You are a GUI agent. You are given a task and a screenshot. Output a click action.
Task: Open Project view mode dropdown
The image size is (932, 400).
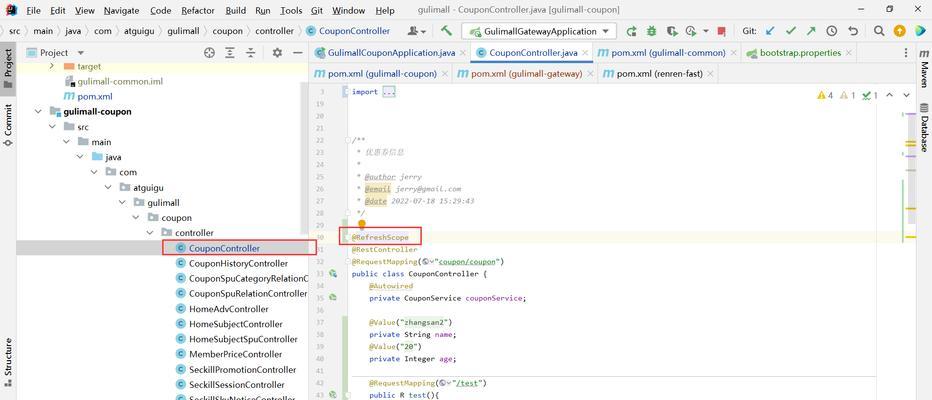coord(81,53)
